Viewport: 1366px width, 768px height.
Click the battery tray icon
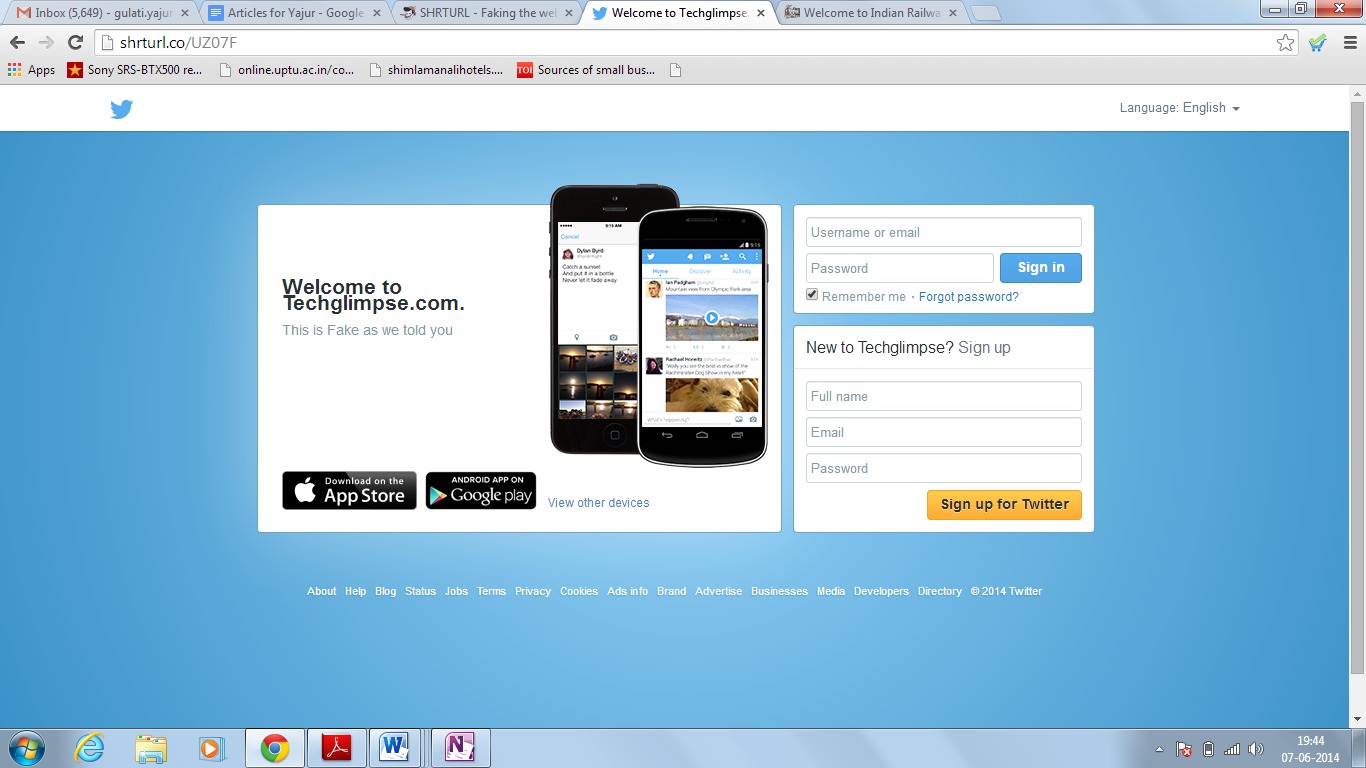pos(1208,749)
